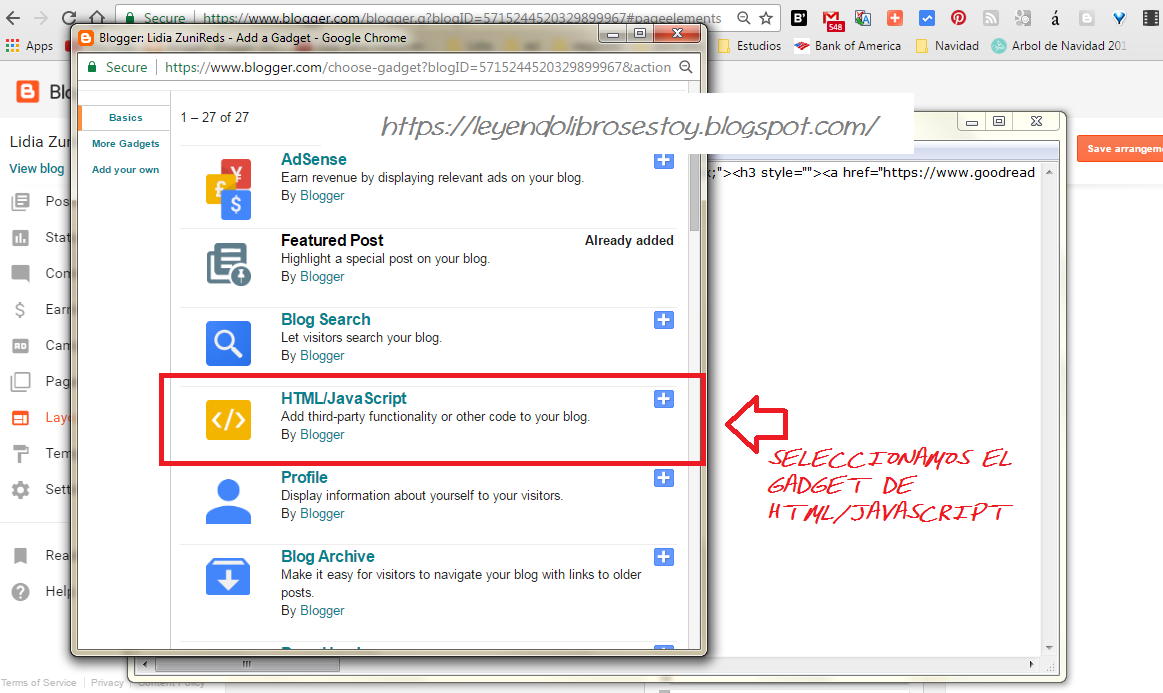The width and height of the screenshot is (1163, 693).
Task: Open Gmail via the extension showing 548 unread
Action: 833,18
